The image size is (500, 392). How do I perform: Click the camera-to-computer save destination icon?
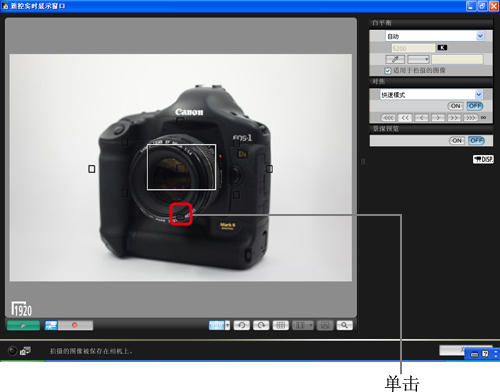[25, 351]
